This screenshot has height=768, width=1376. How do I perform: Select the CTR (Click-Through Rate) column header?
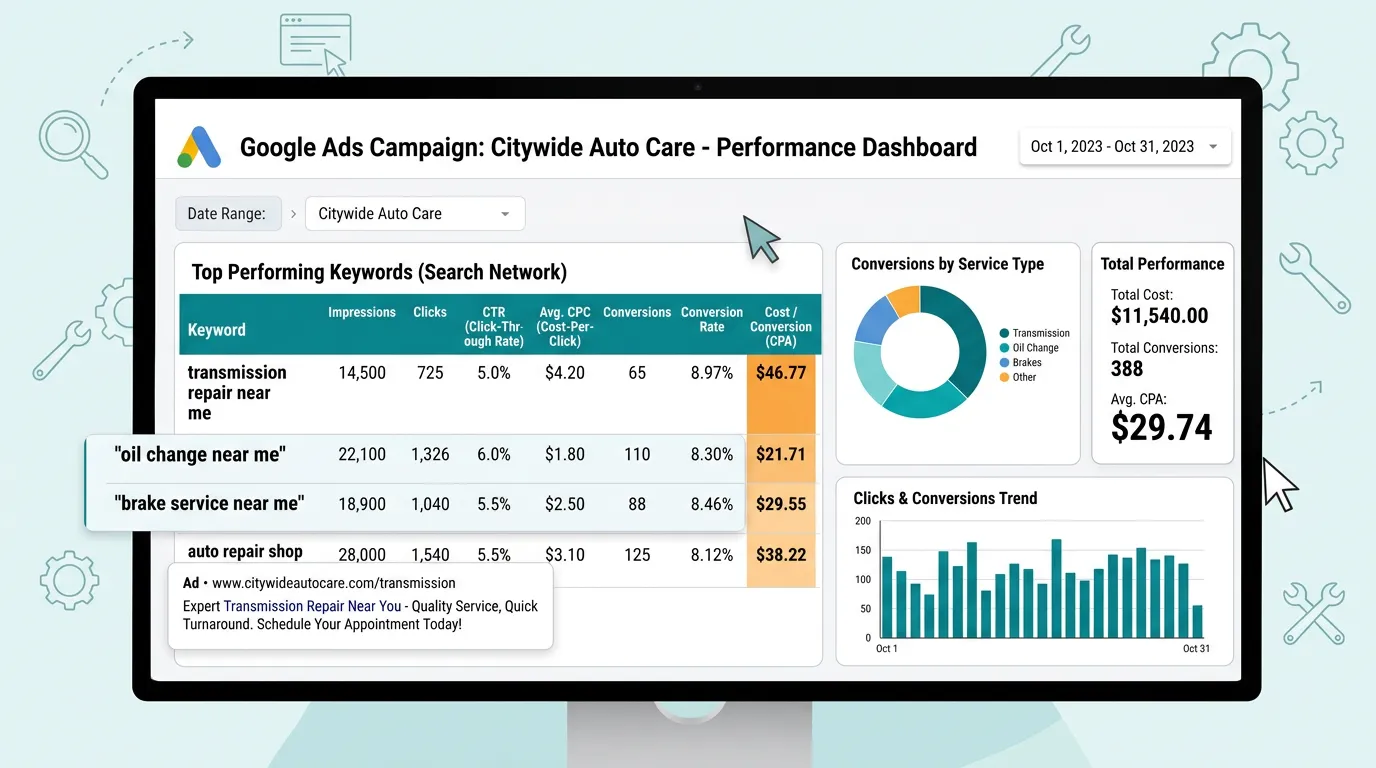[494, 326]
